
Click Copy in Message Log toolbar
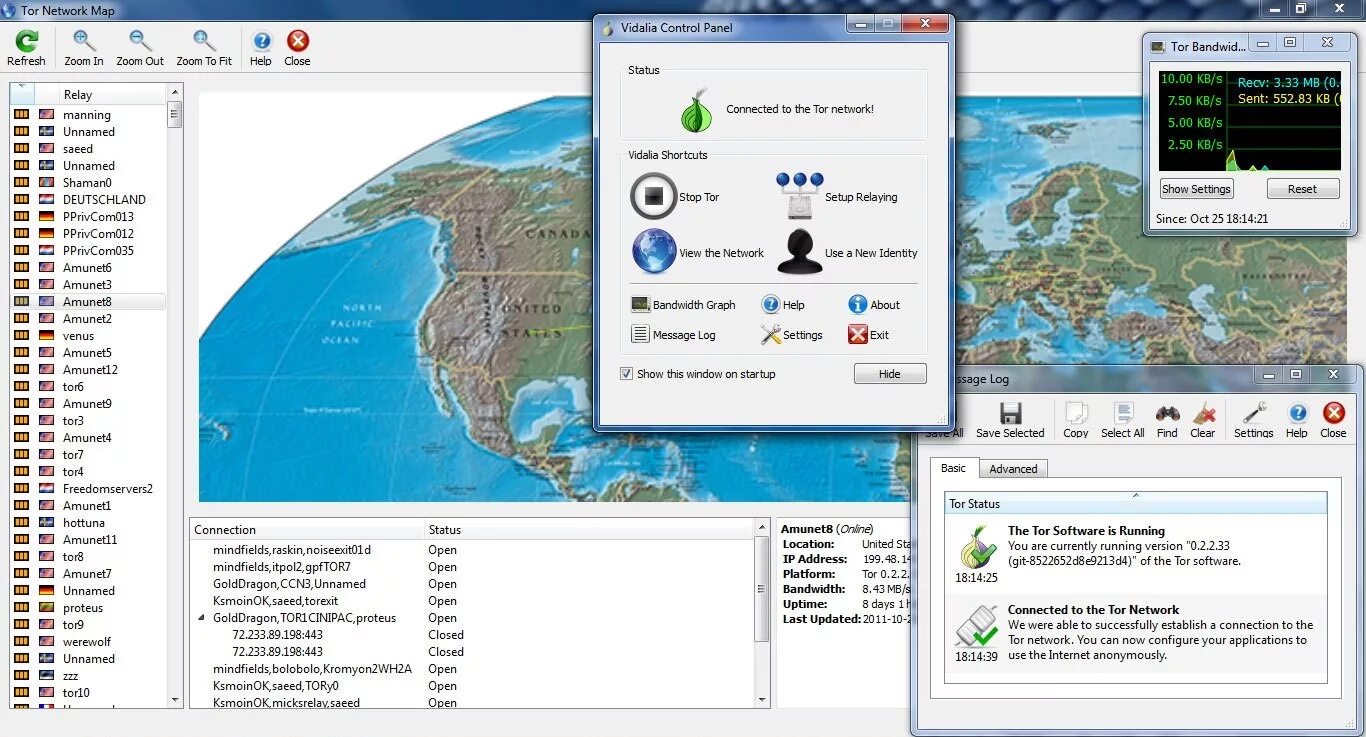pyautogui.click(x=1076, y=420)
